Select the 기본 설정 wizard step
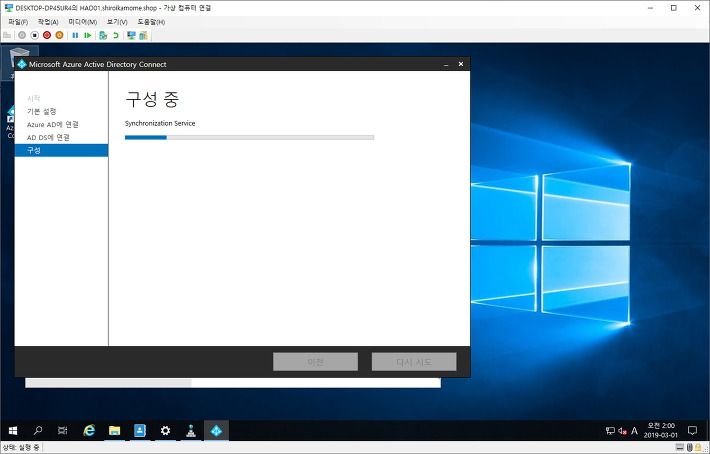 coord(42,111)
